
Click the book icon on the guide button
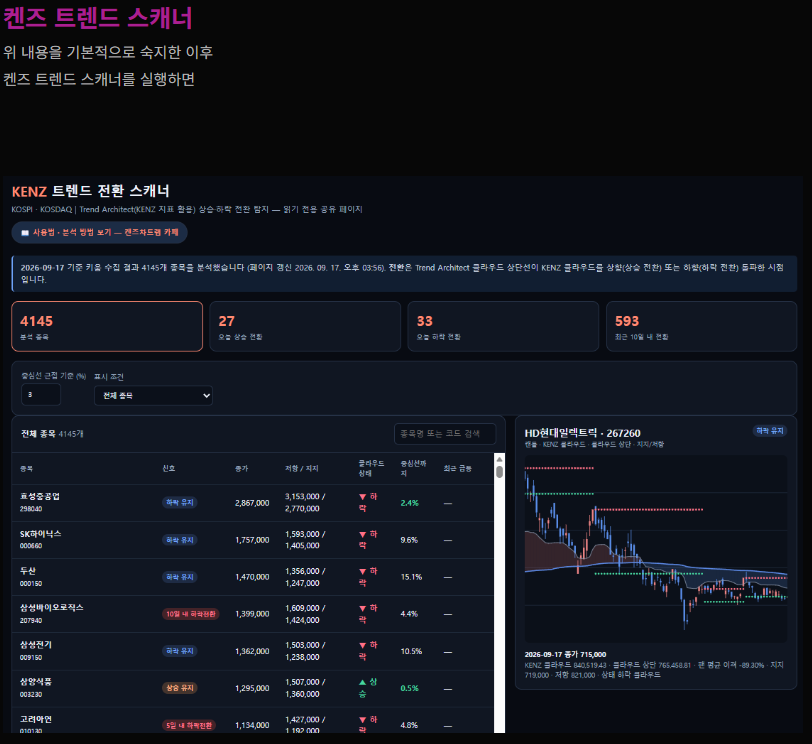(24, 233)
